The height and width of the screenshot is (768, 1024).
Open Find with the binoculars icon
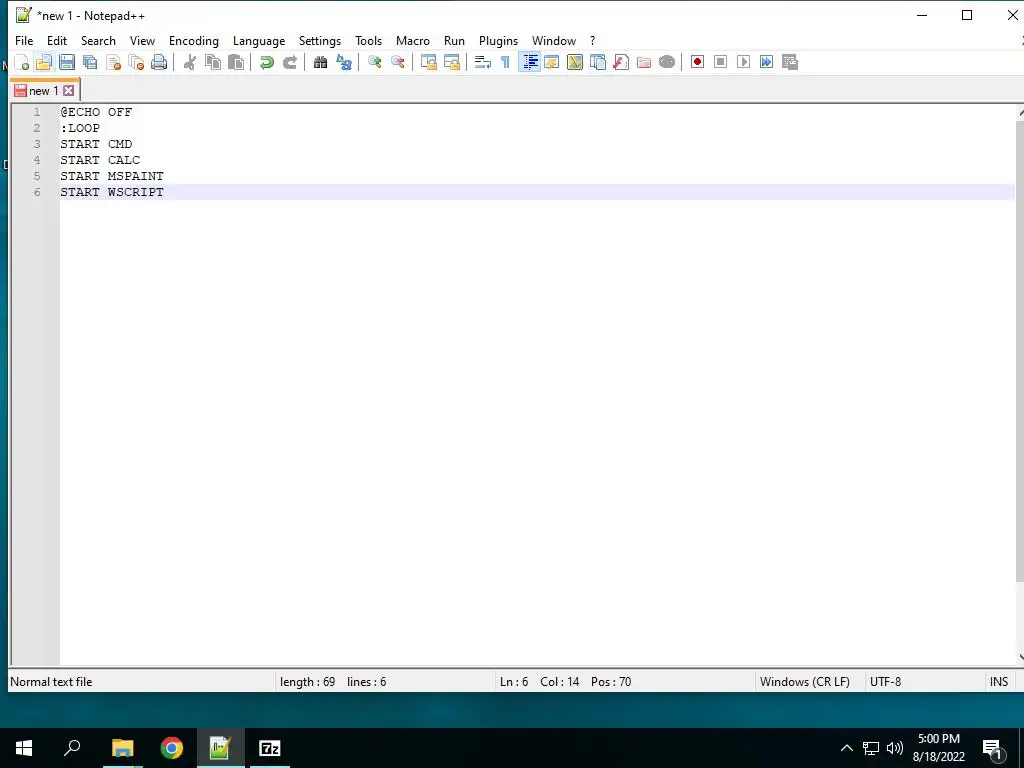click(320, 62)
